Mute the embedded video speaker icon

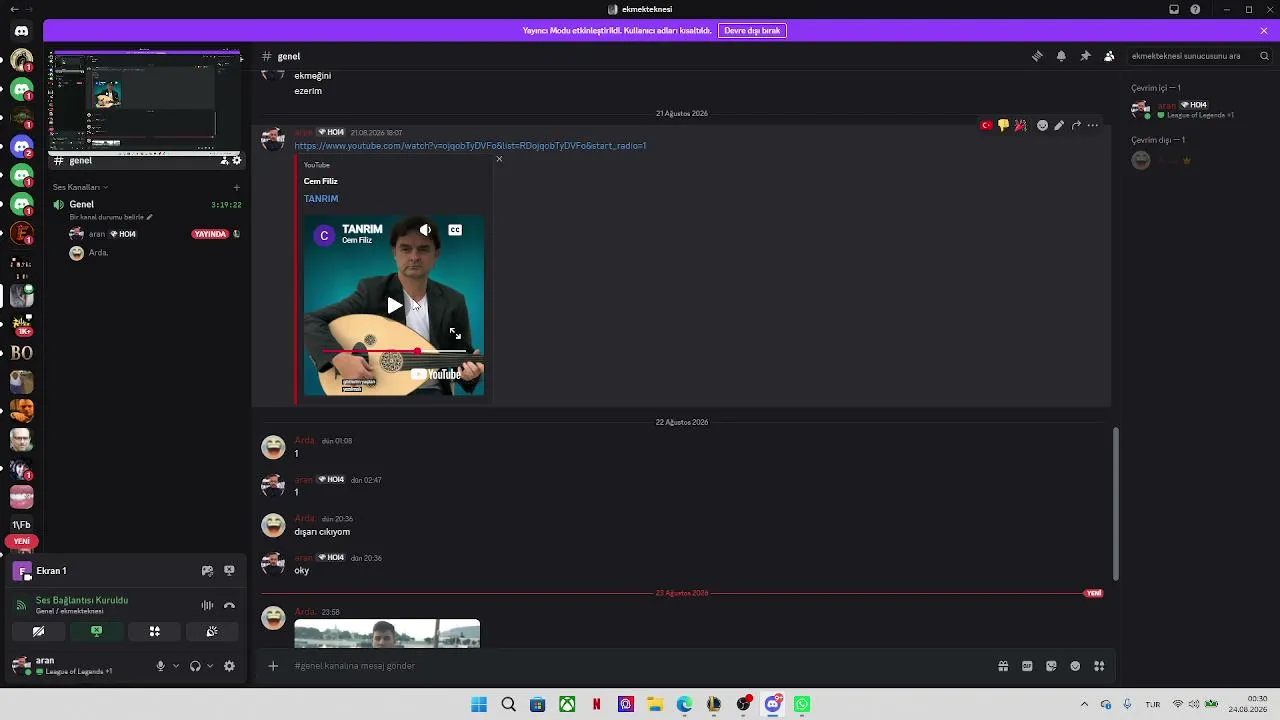[x=425, y=230]
